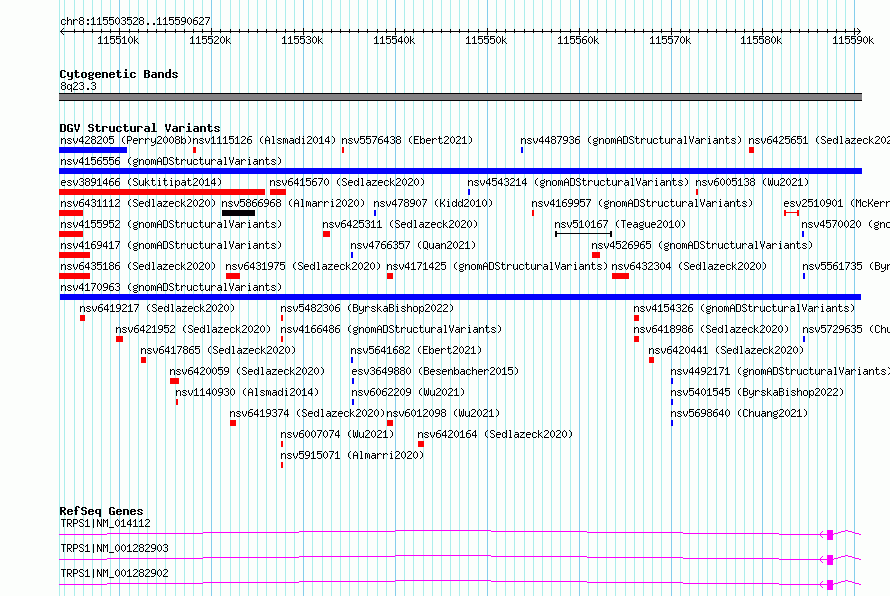The height and width of the screenshot is (596, 890).
Task: Open variant nsv4487936 gnomAD label
Action: click(631, 140)
